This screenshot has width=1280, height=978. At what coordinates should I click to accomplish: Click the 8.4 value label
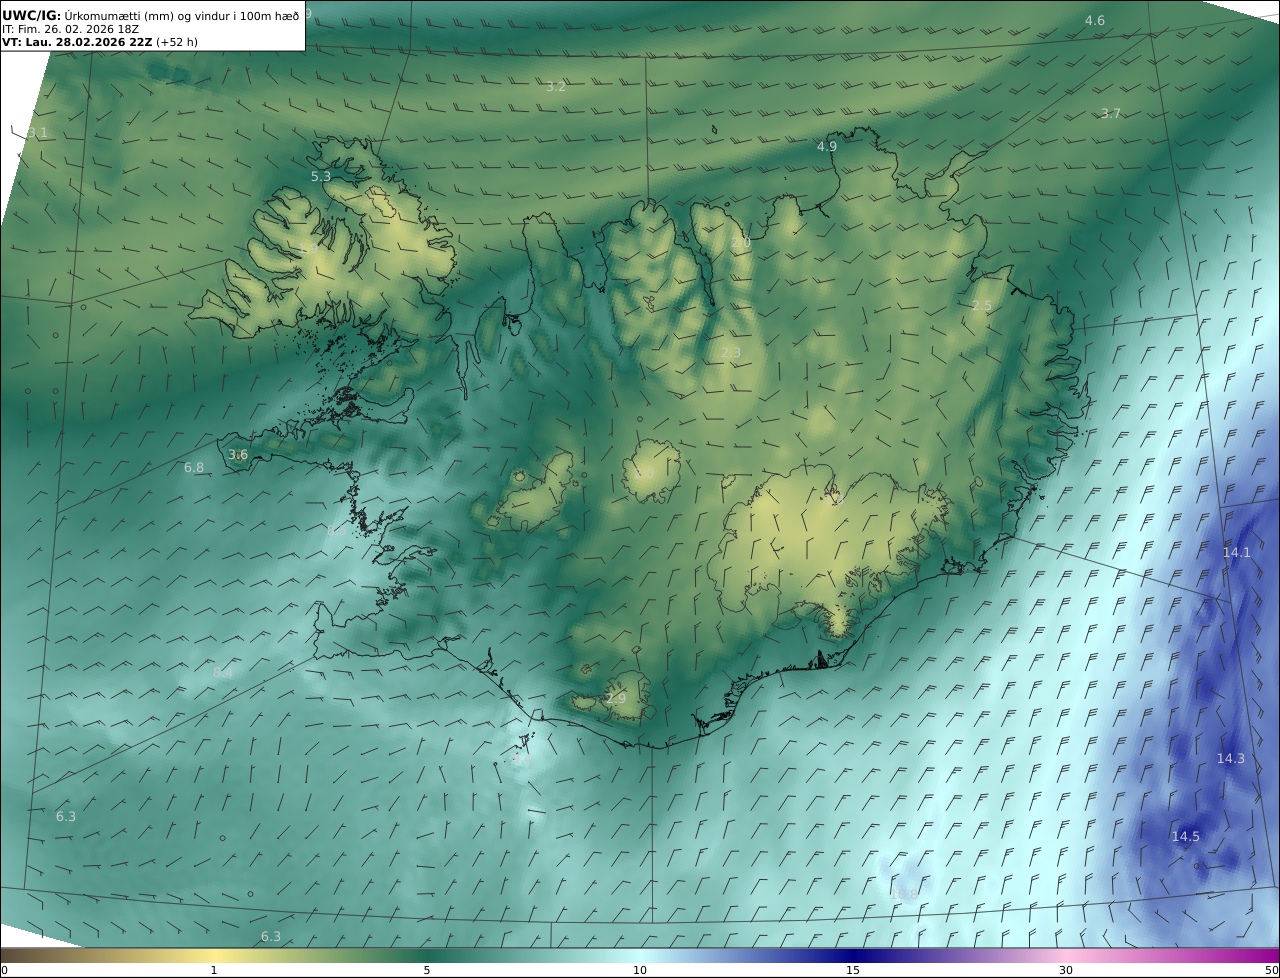223,673
